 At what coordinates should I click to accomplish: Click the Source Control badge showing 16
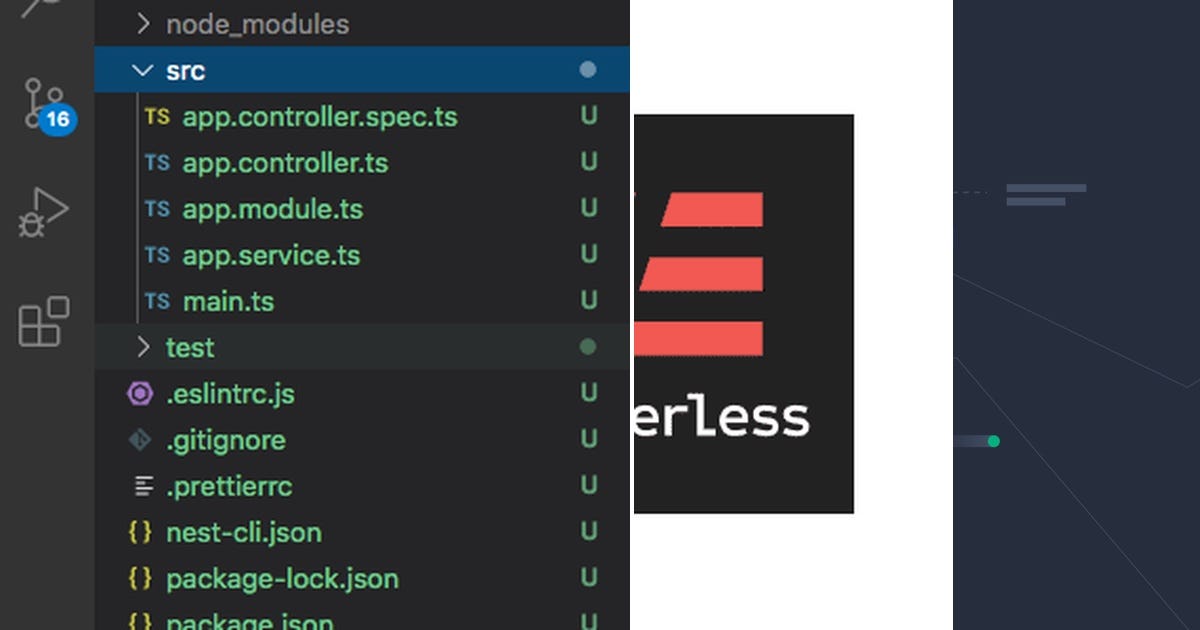(x=58, y=120)
